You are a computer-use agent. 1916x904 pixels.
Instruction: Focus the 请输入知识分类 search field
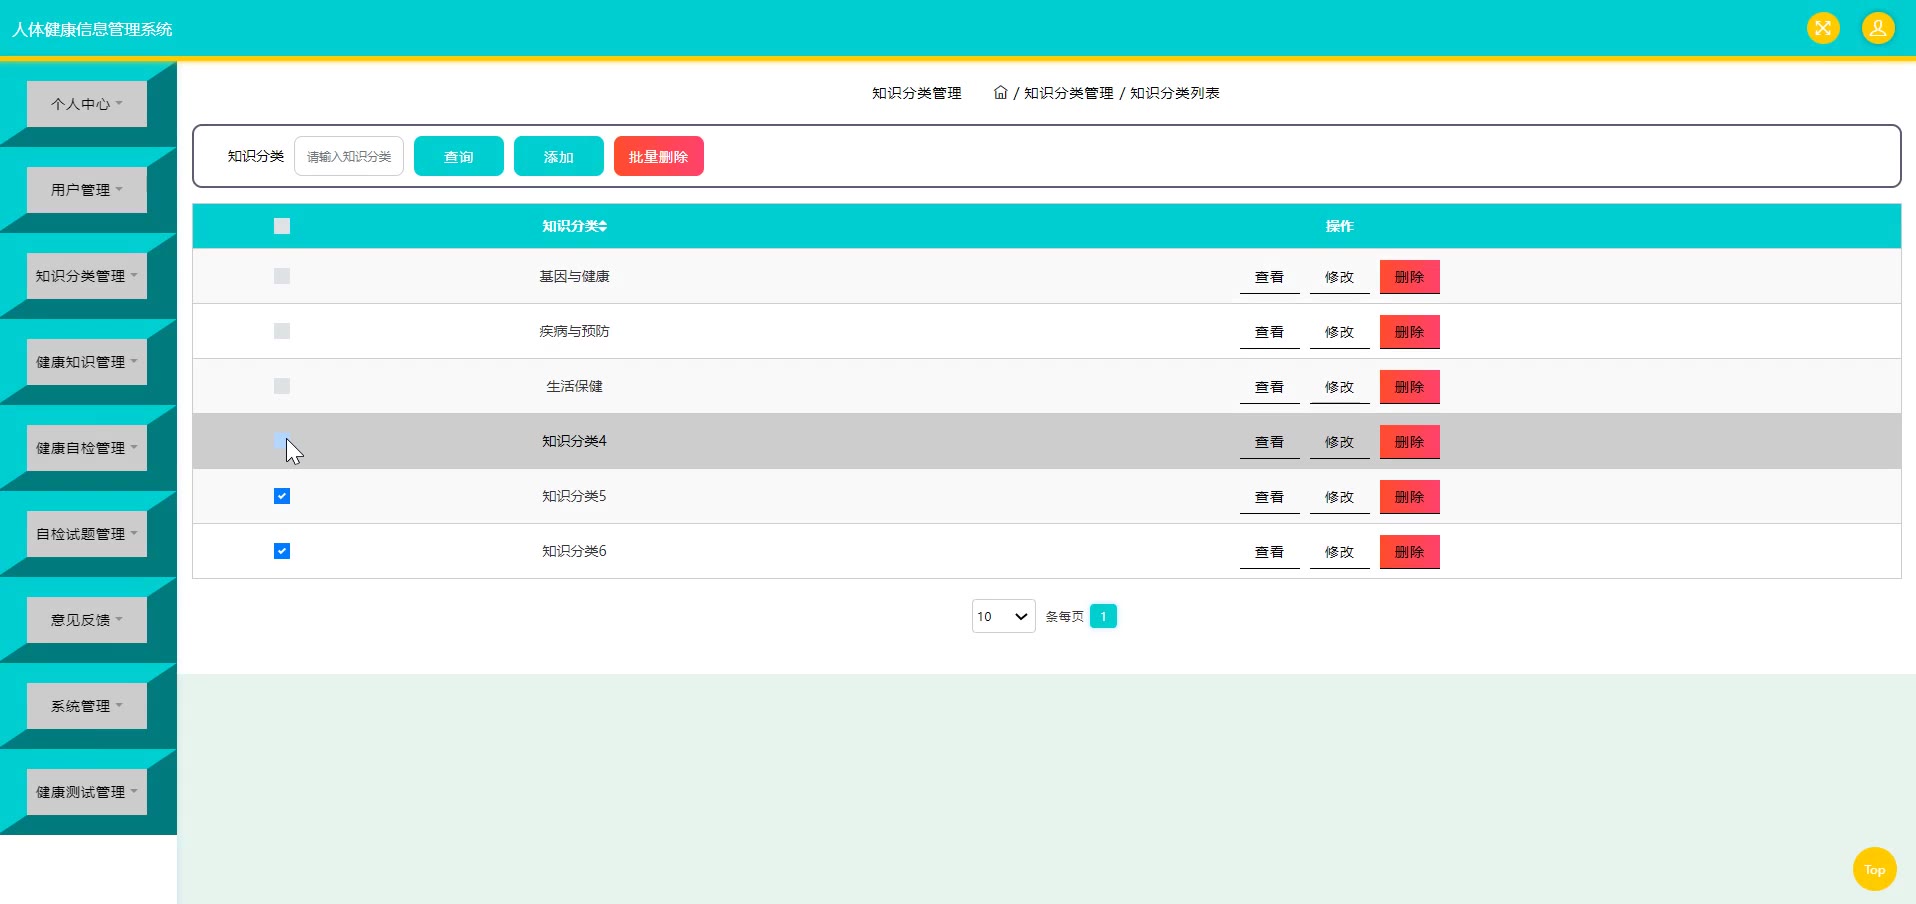[349, 156]
